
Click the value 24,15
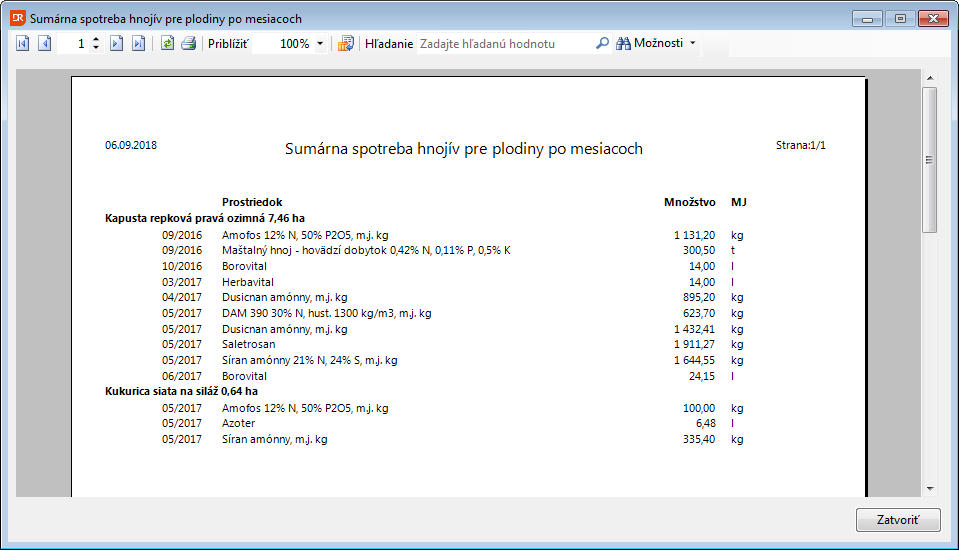tap(702, 376)
